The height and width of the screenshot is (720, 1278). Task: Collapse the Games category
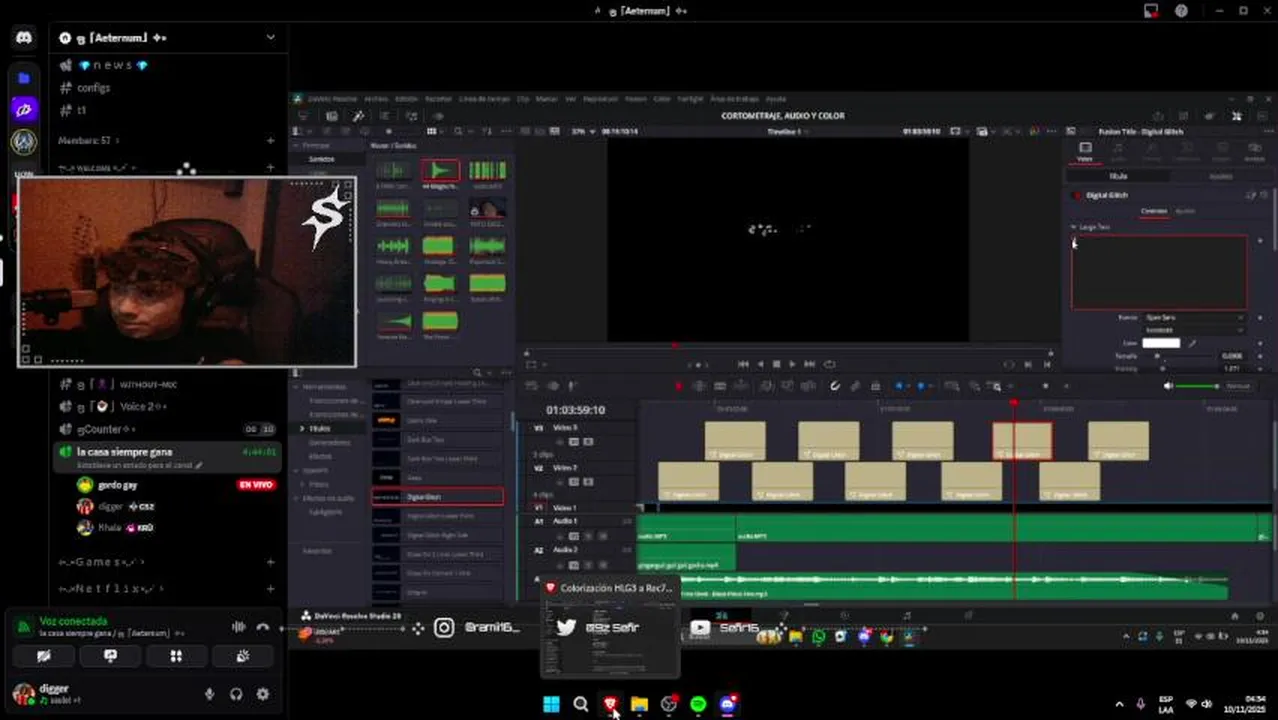click(x=104, y=562)
